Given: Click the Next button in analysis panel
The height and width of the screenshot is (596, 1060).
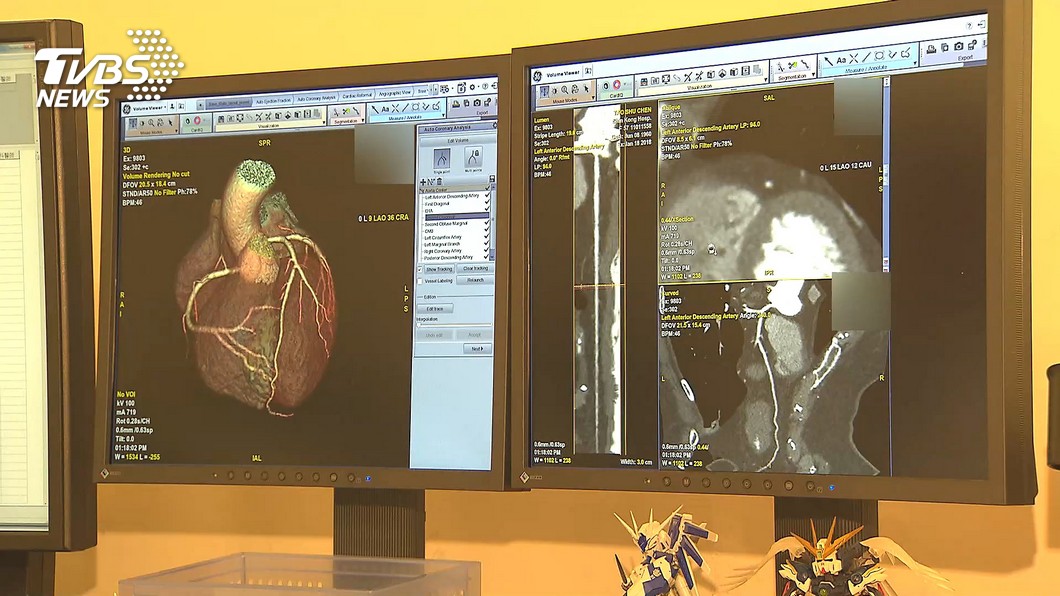Looking at the screenshot, I should pyautogui.click(x=477, y=349).
